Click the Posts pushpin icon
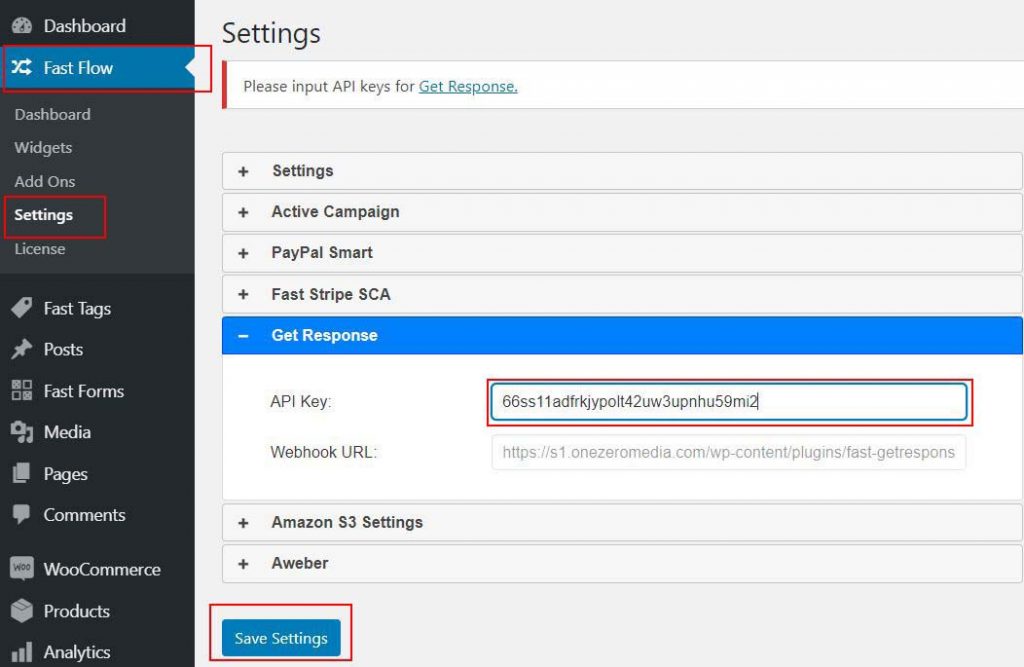Image resolution: width=1024 pixels, height=667 pixels. coord(22,349)
